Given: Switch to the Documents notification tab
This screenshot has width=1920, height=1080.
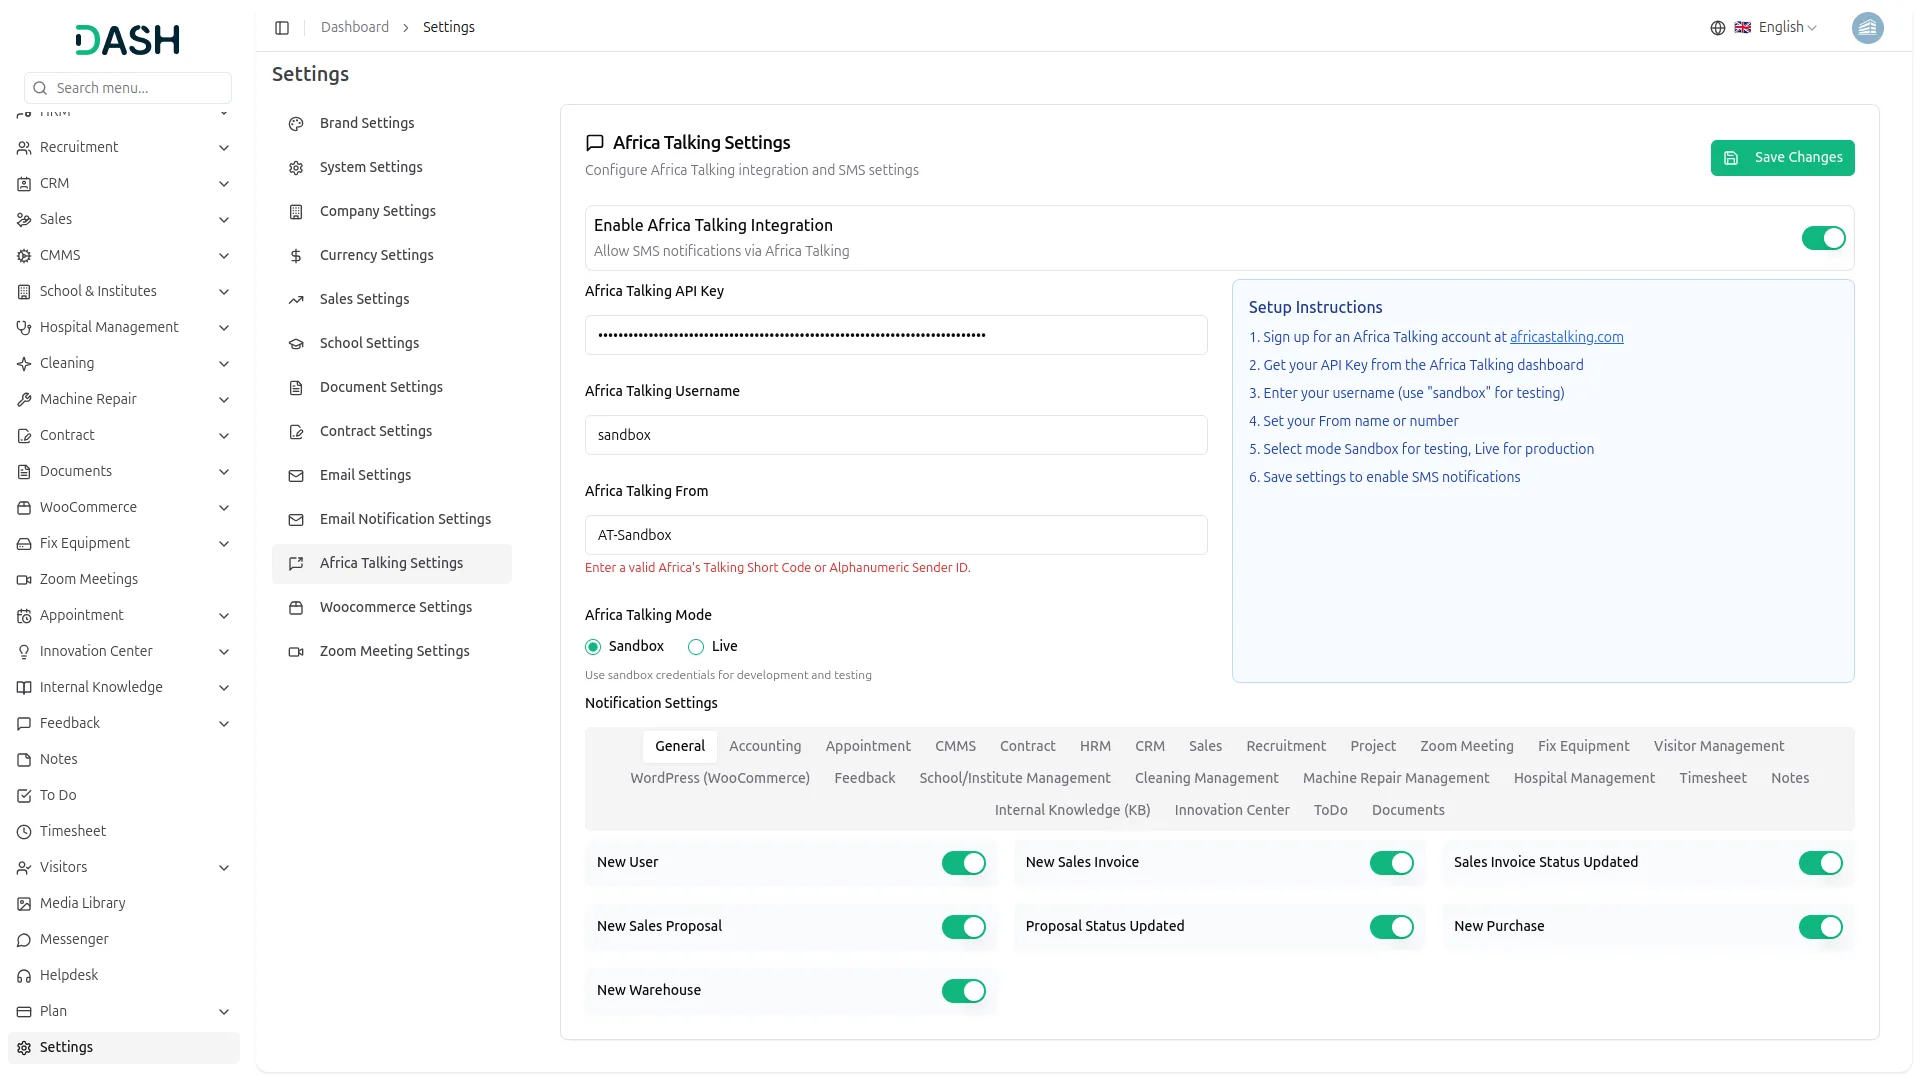Looking at the screenshot, I should pyautogui.click(x=1408, y=810).
